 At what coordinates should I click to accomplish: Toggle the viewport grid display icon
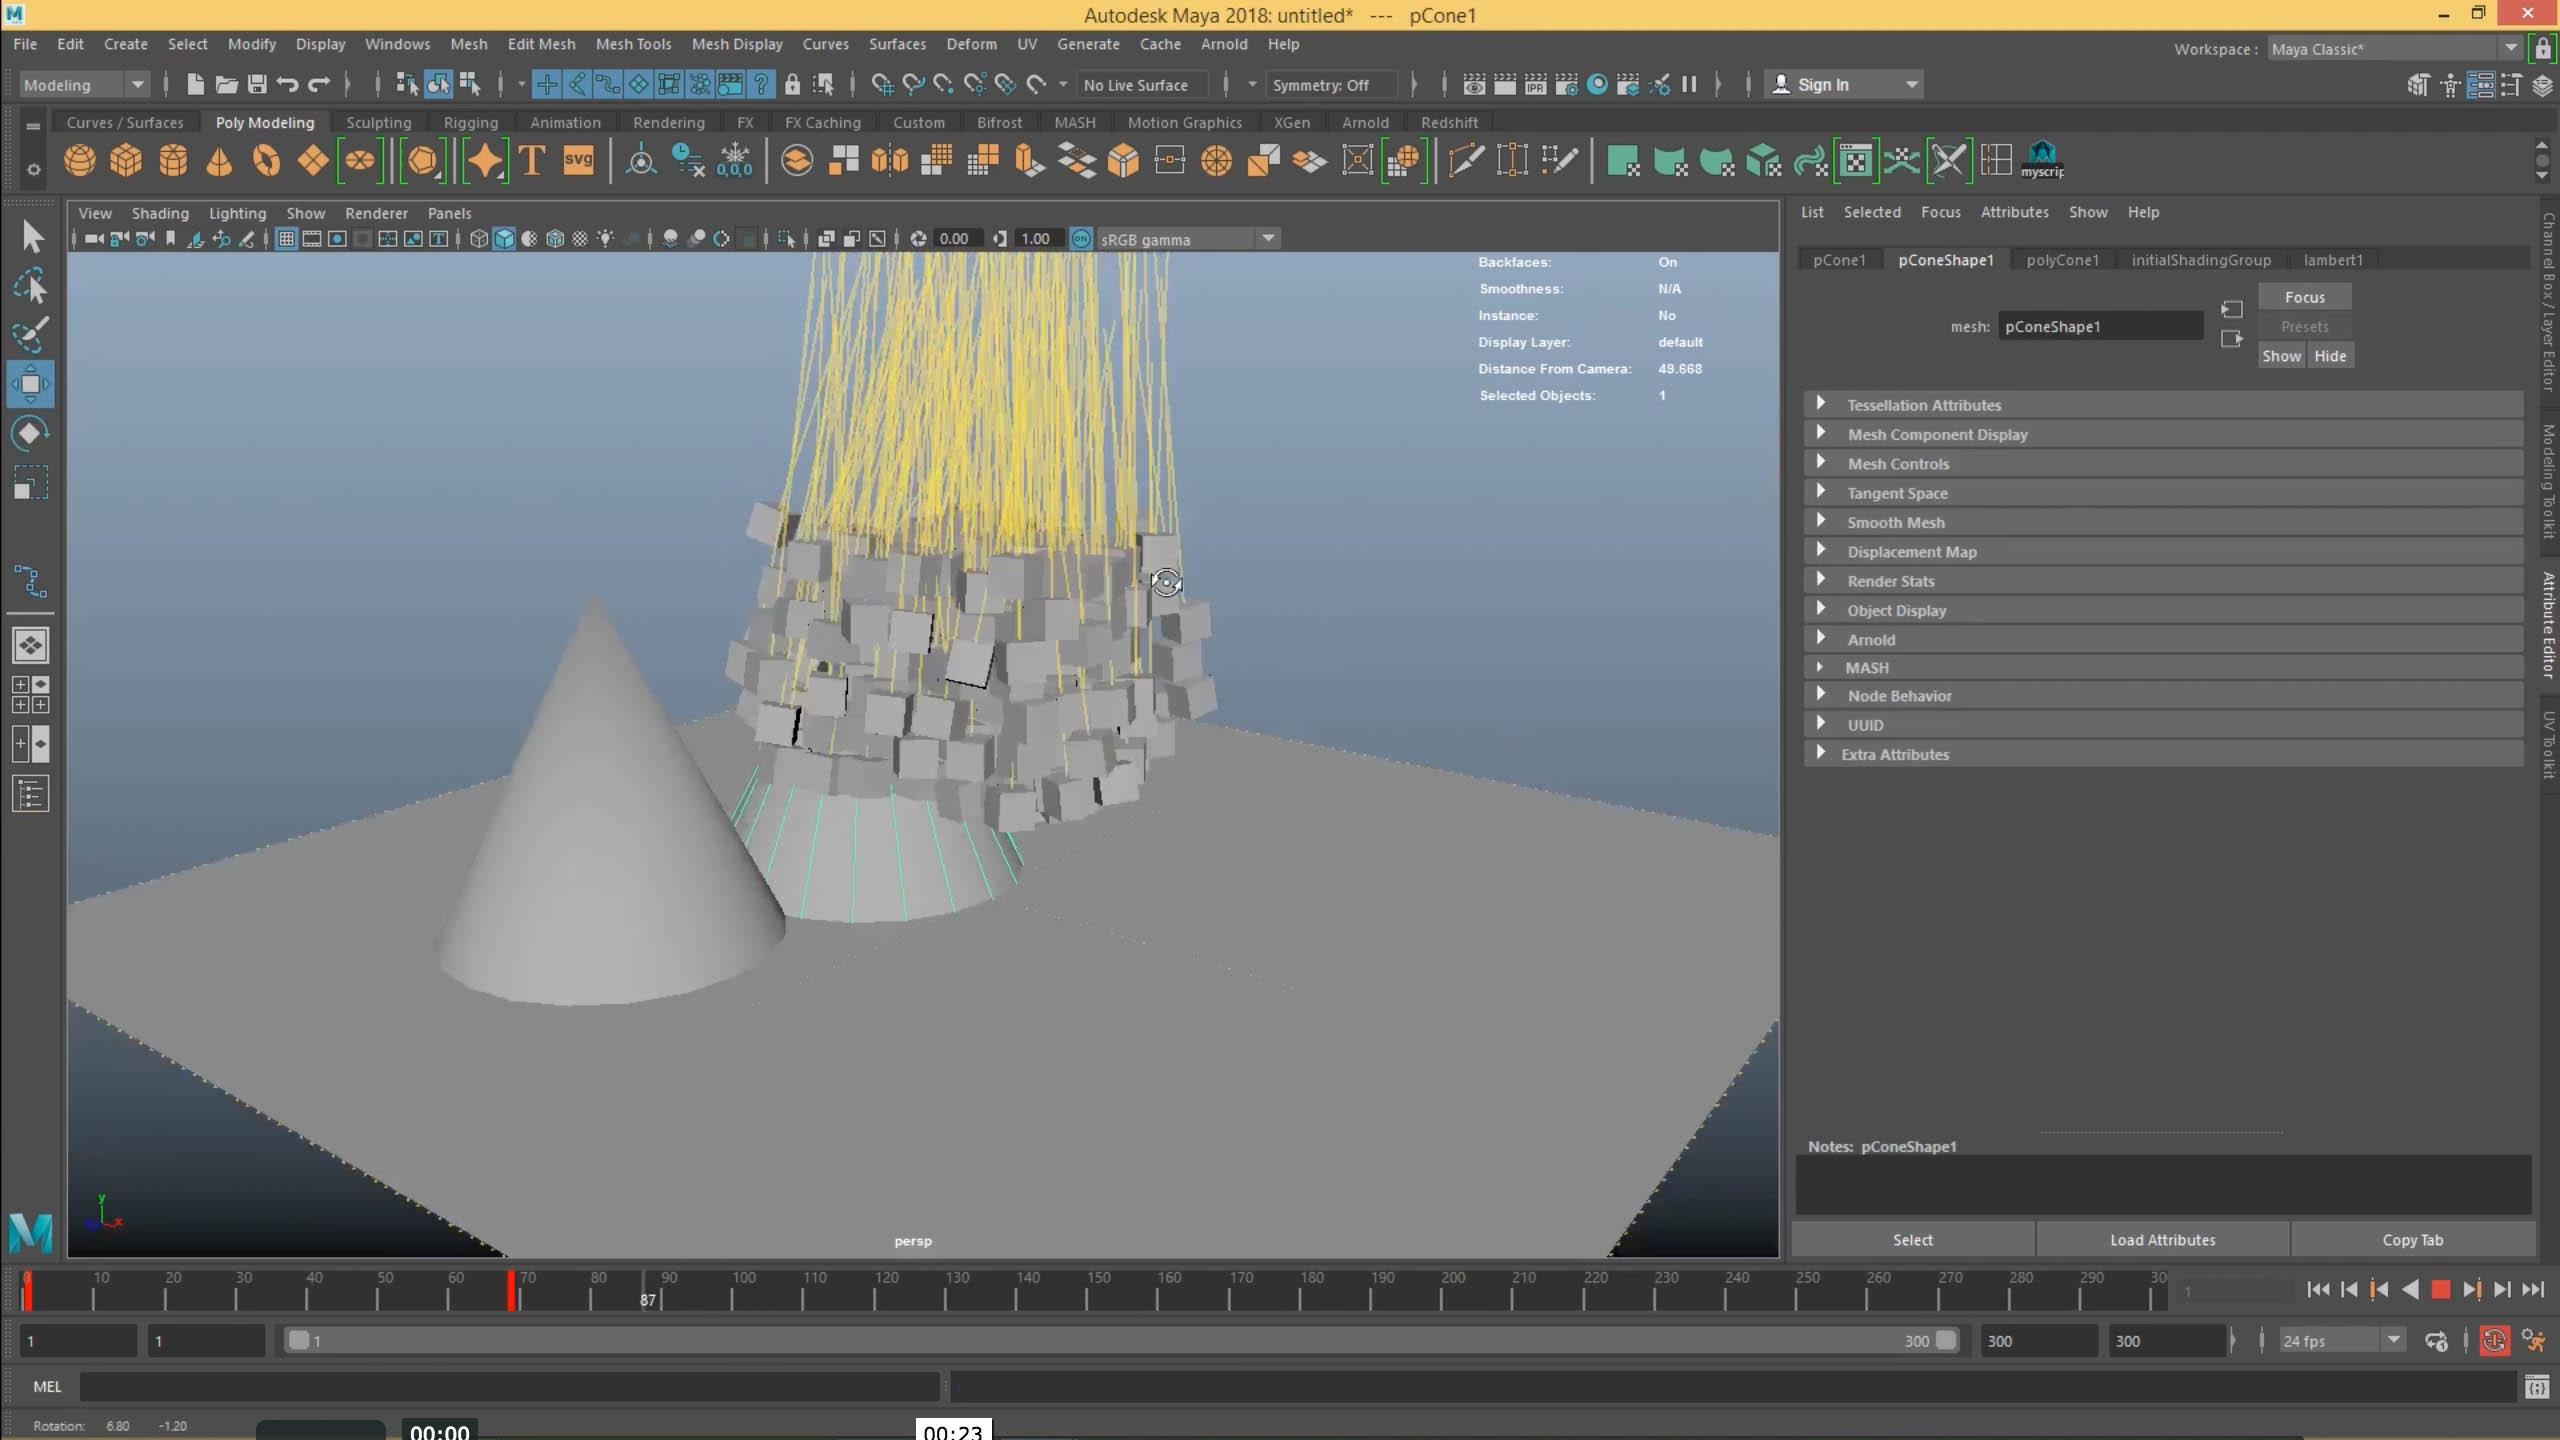click(x=286, y=239)
